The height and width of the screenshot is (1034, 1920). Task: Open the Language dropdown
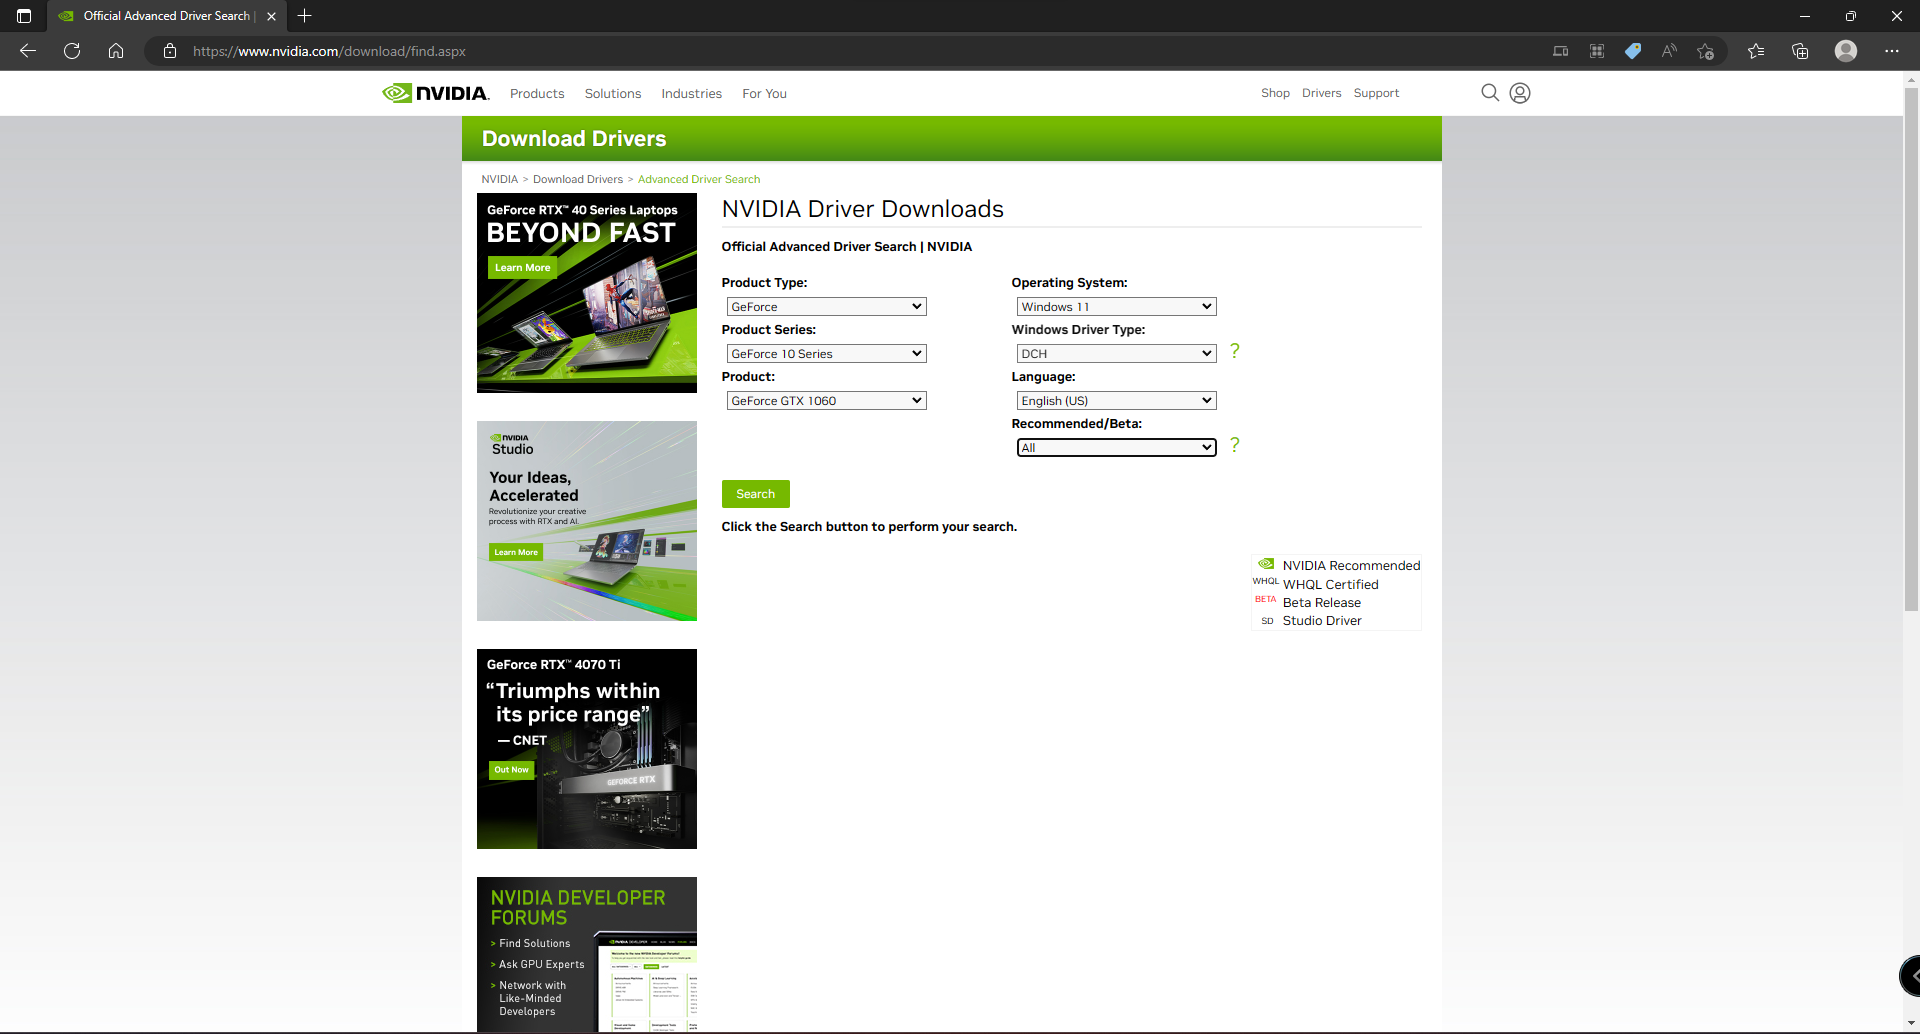point(1116,401)
